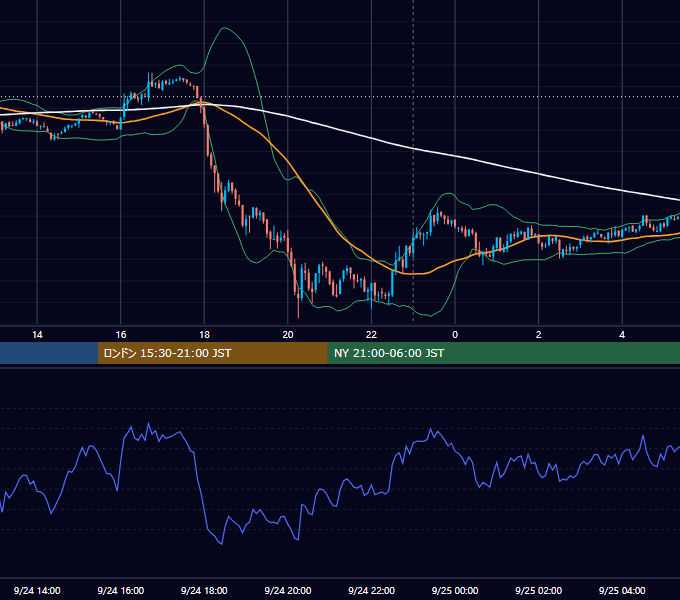Click the "9/25 04:00" indicator axis label
Screen dimensions: 680x600
point(622,590)
